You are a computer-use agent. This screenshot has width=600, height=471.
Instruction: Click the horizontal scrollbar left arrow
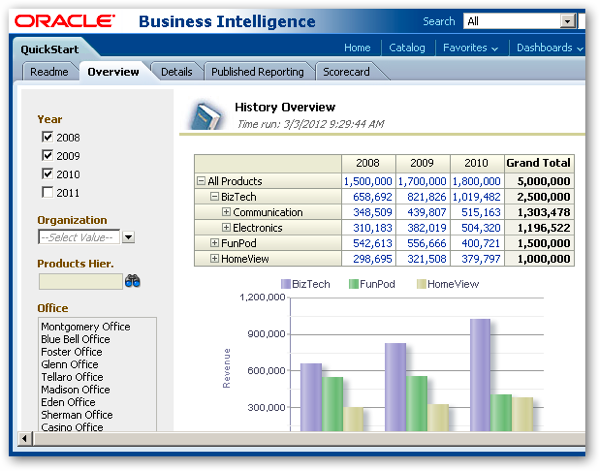[25, 438]
